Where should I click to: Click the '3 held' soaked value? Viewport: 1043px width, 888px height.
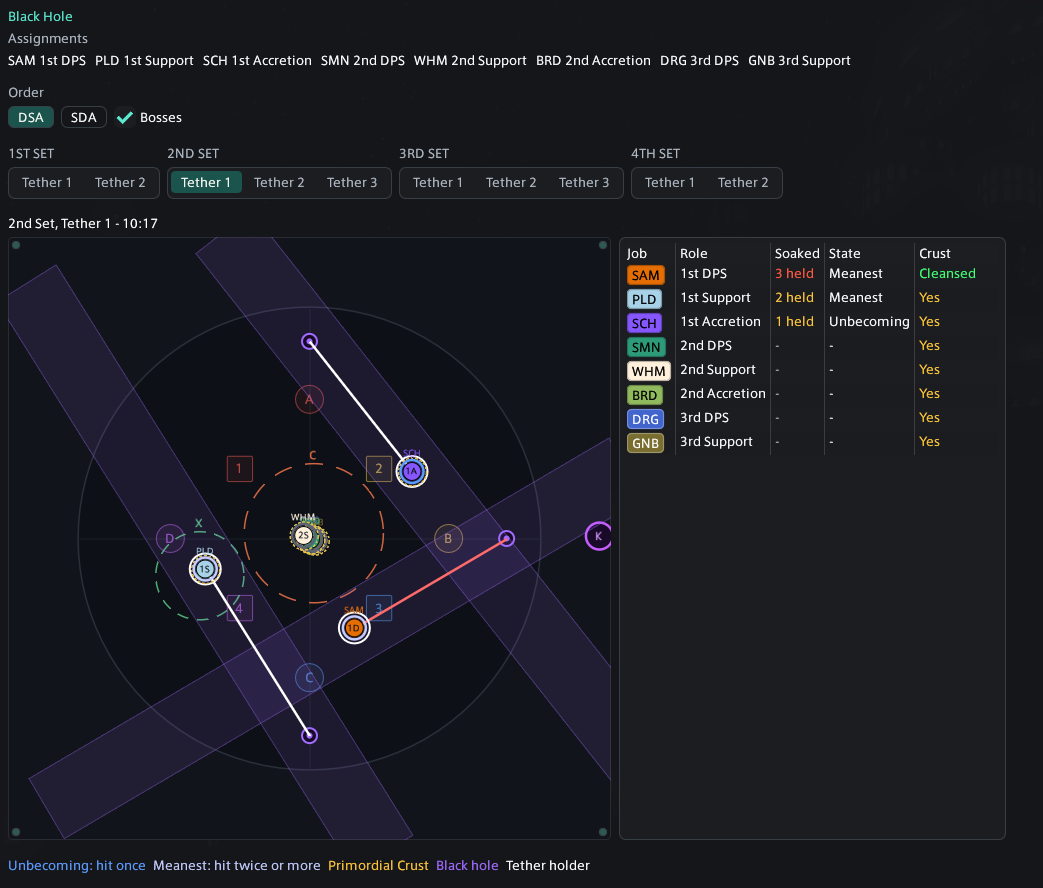(794, 273)
